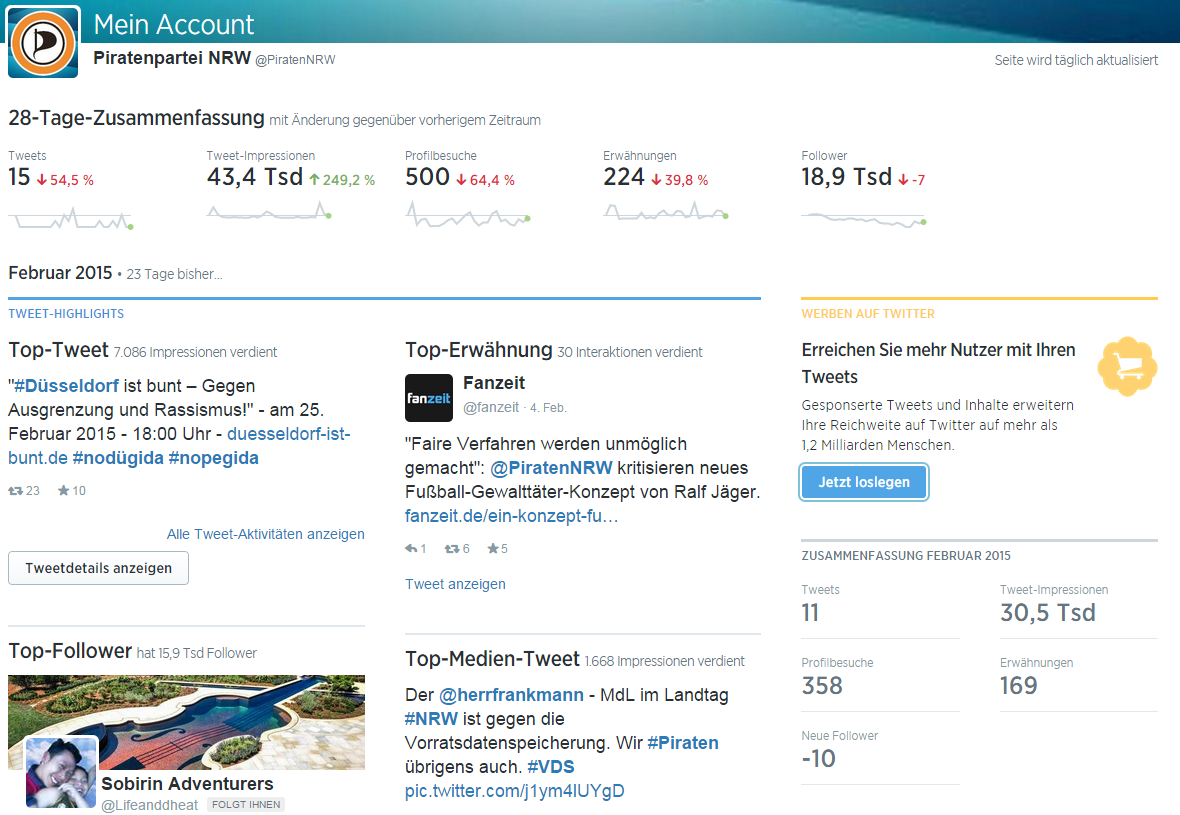Click the Profilbesuche sparkline chart
This screenshot has height=815, width=1180.
[468, 214]
